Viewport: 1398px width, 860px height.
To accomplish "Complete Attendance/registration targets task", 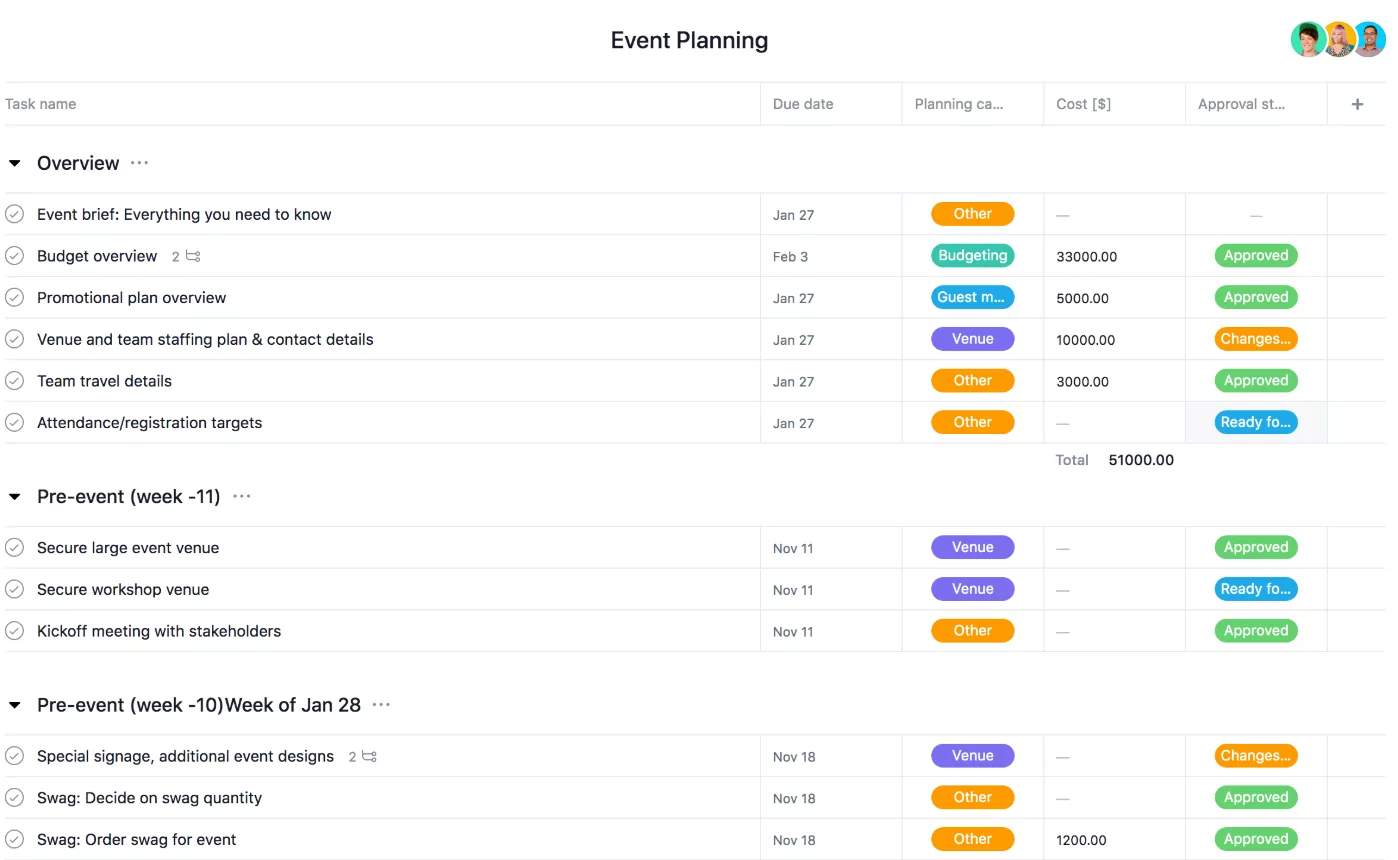I will click(x=14, y=423).
